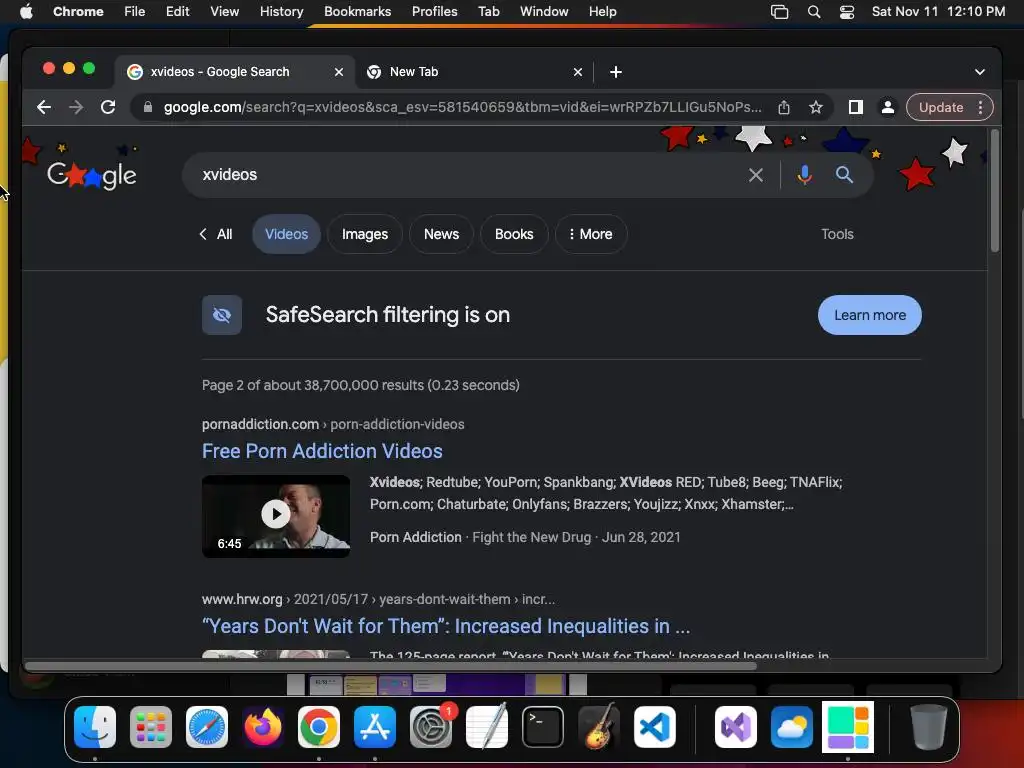
Task: Select the News filter chip
Action: (441, 234)
